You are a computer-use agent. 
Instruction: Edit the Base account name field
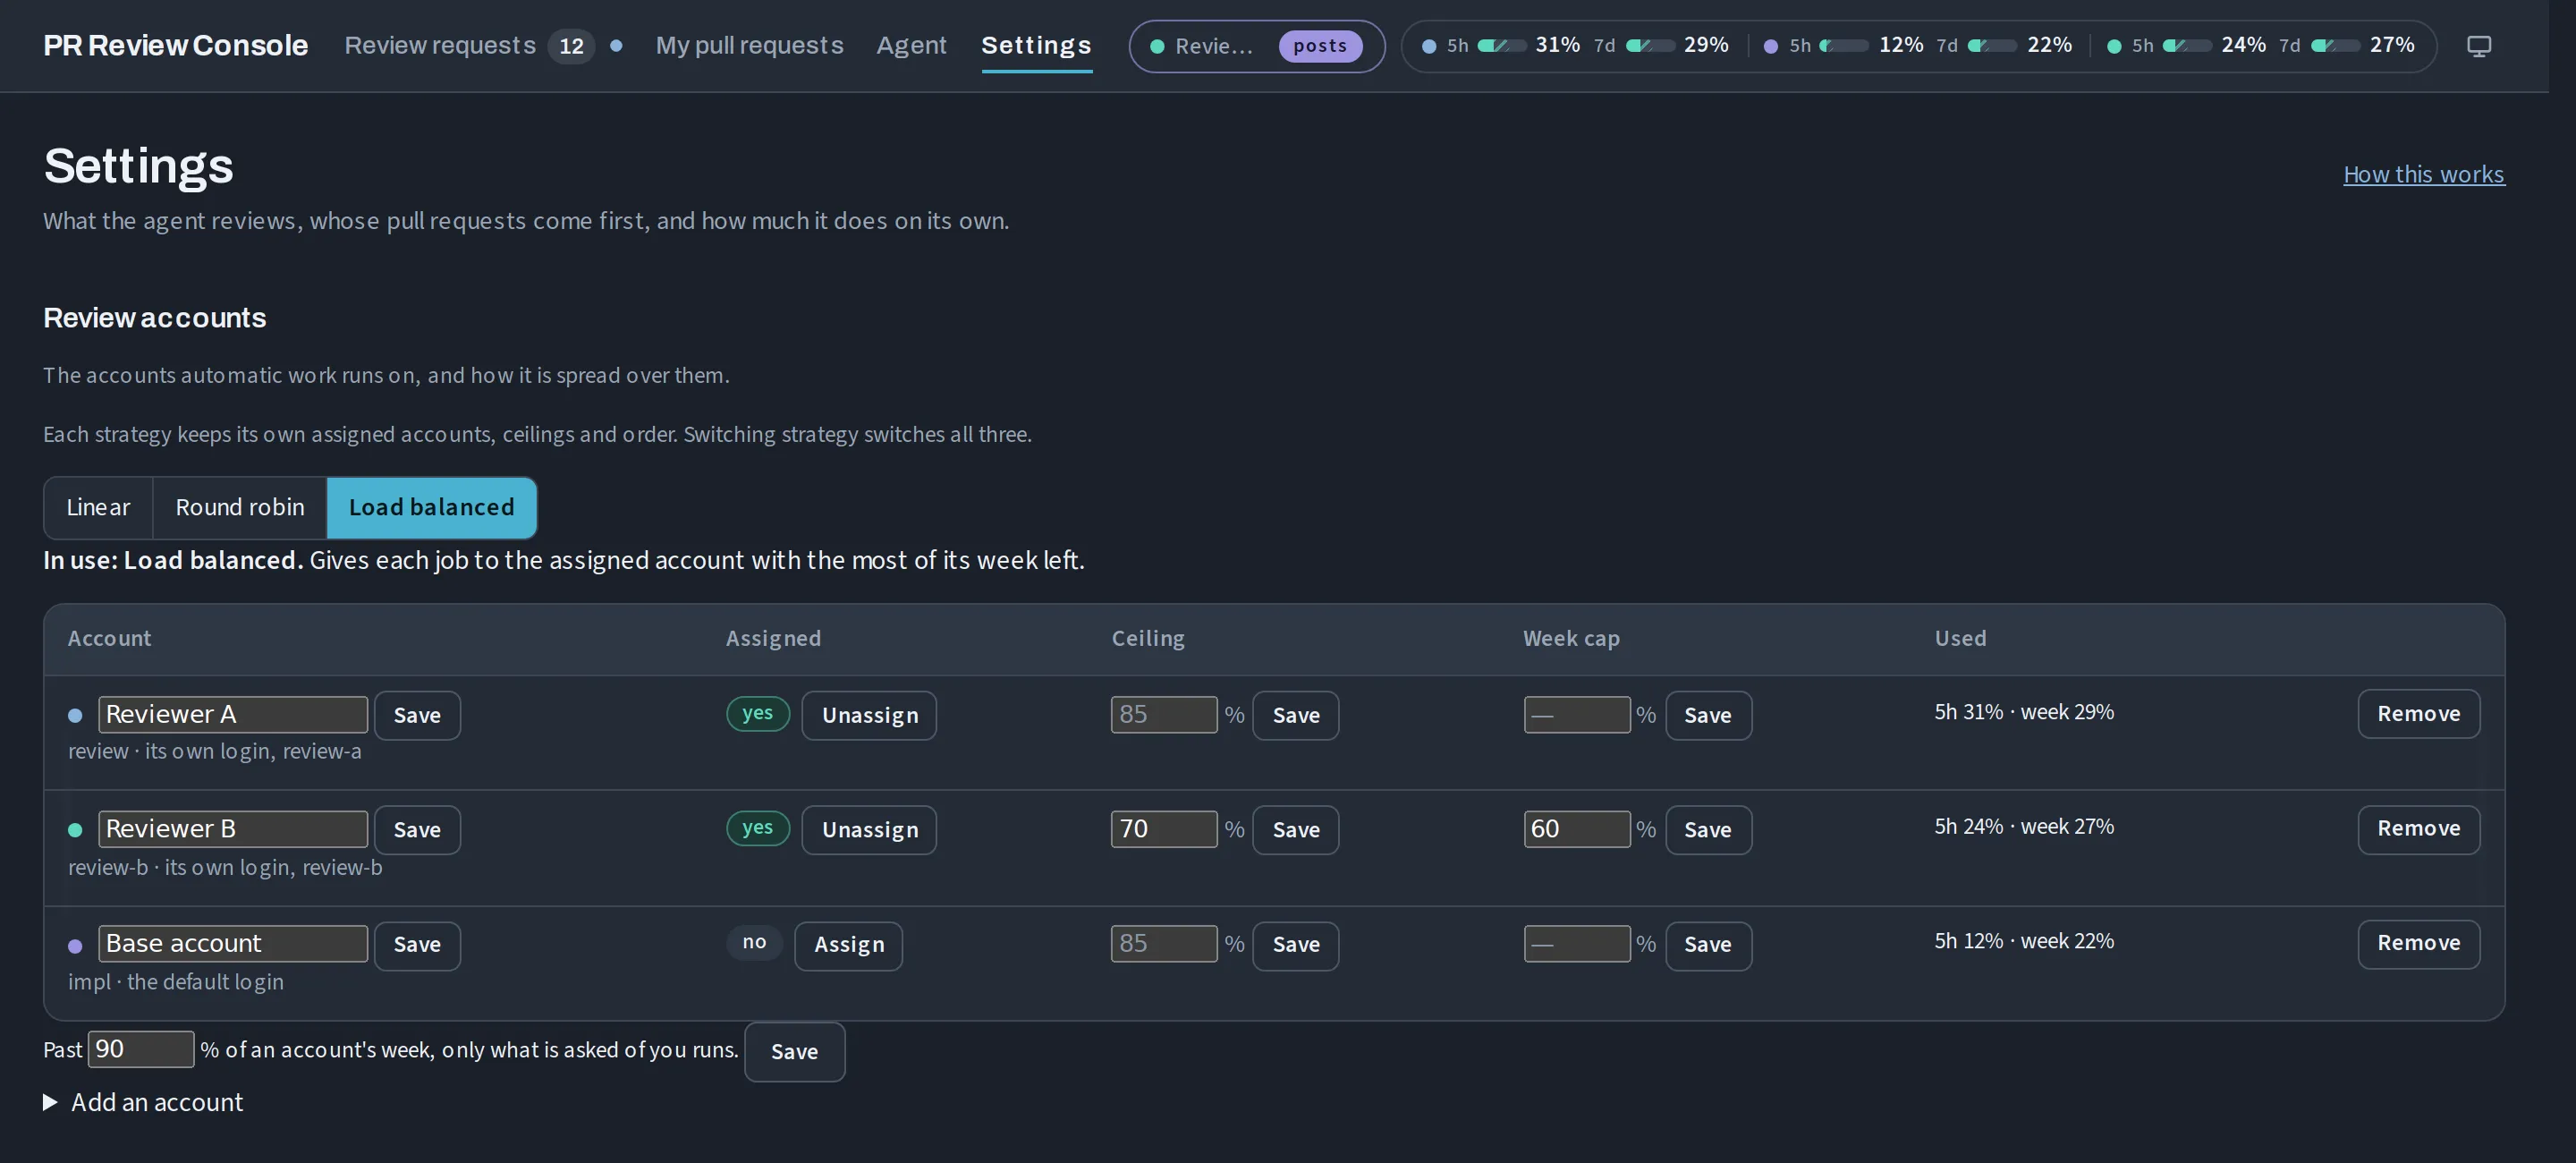click(x=233, y=944)
